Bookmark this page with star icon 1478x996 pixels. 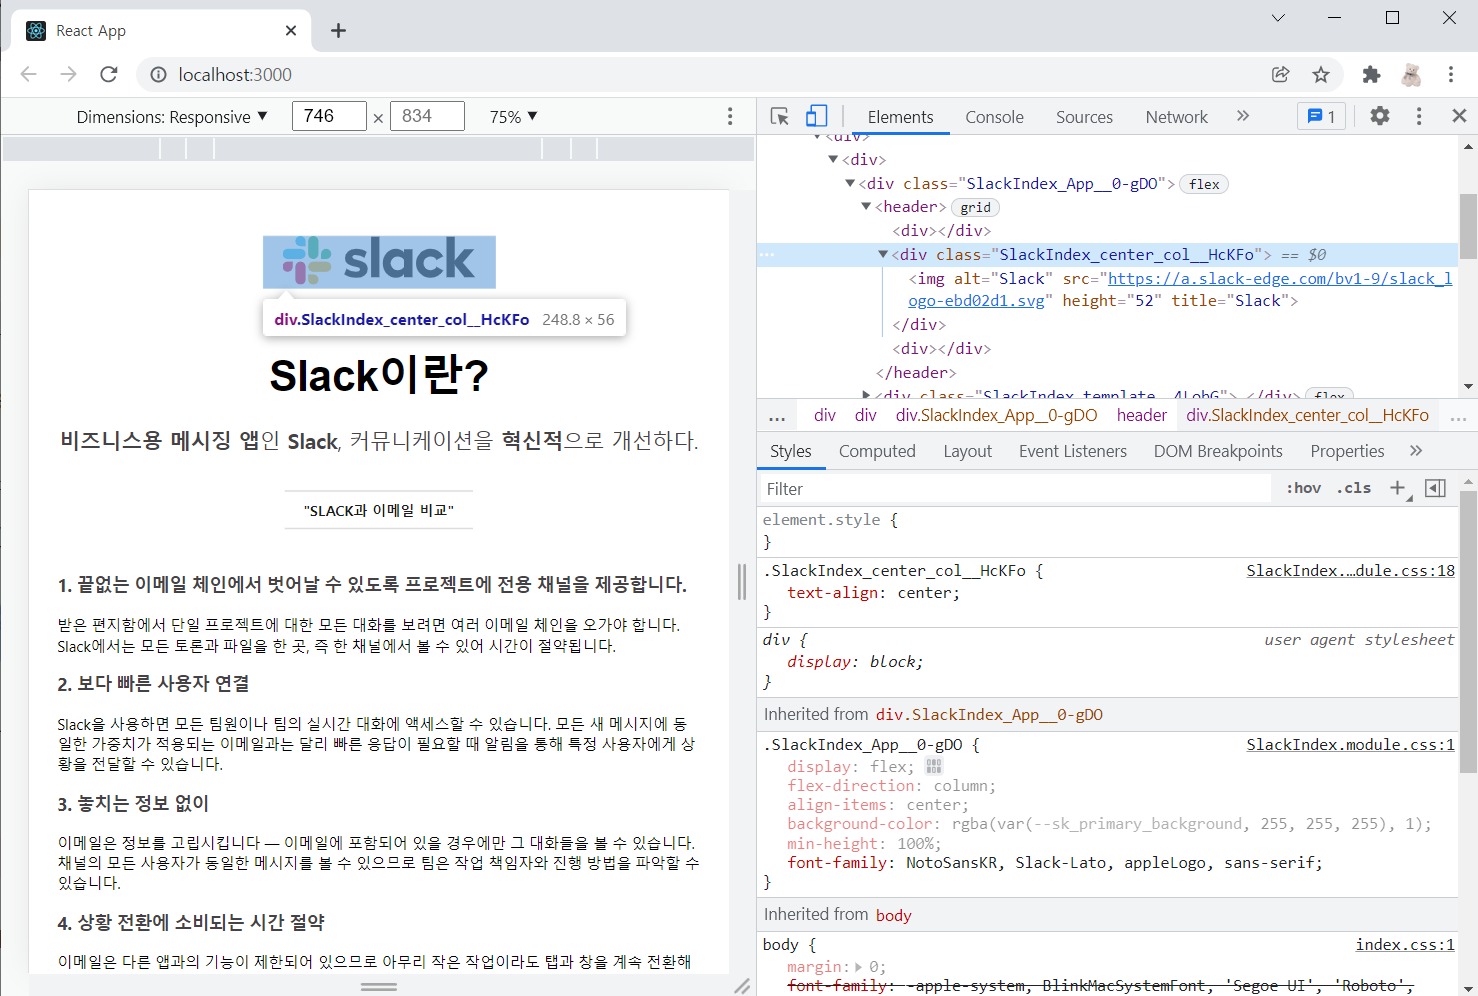tap(1321, 74)
